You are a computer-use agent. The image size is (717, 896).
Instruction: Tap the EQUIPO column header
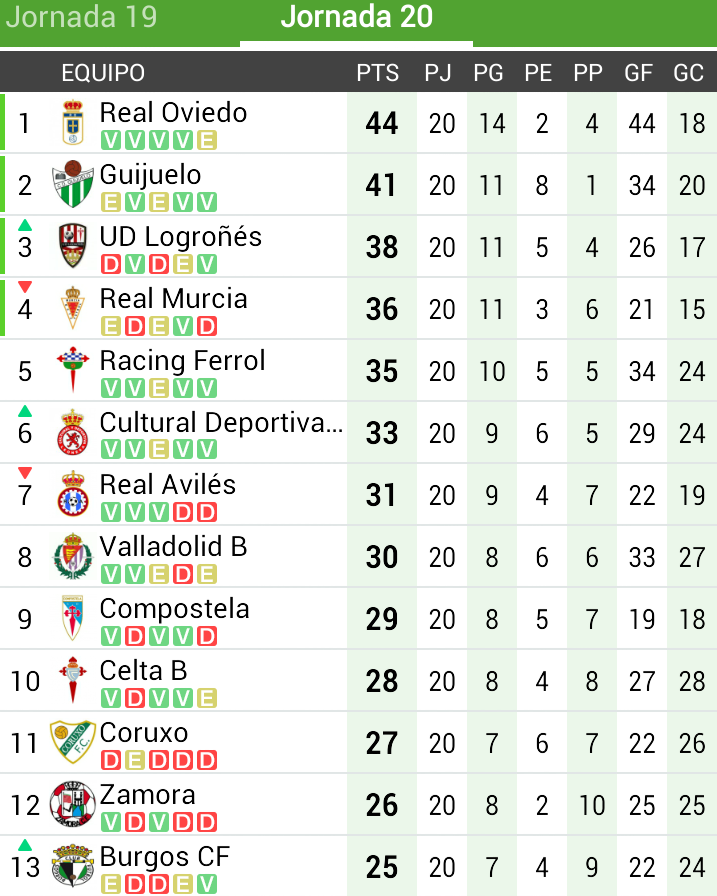click(103, 73)
